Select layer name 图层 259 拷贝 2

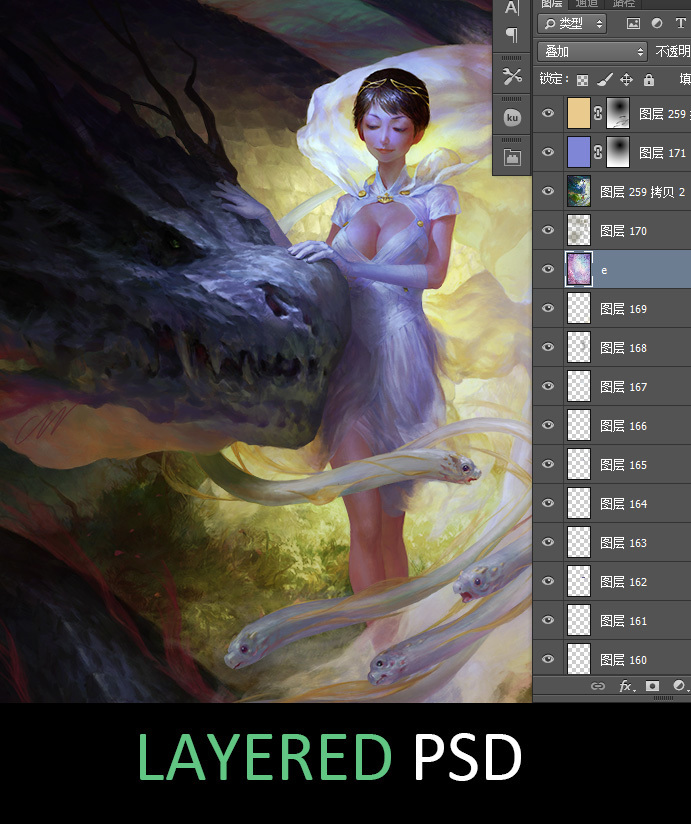click(643, 192)
